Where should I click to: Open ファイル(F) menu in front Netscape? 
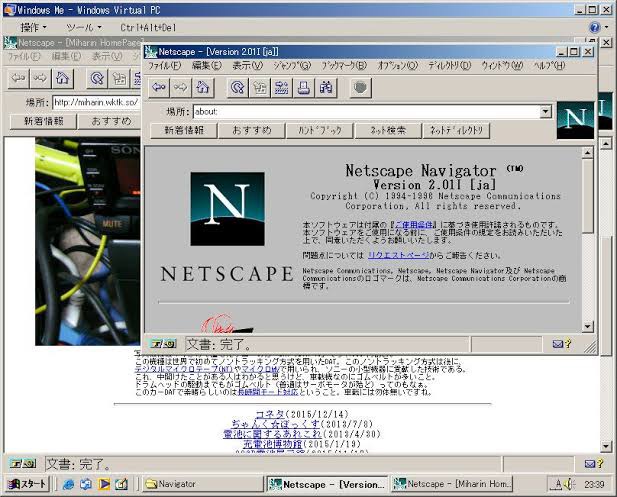tap(164, 65)
